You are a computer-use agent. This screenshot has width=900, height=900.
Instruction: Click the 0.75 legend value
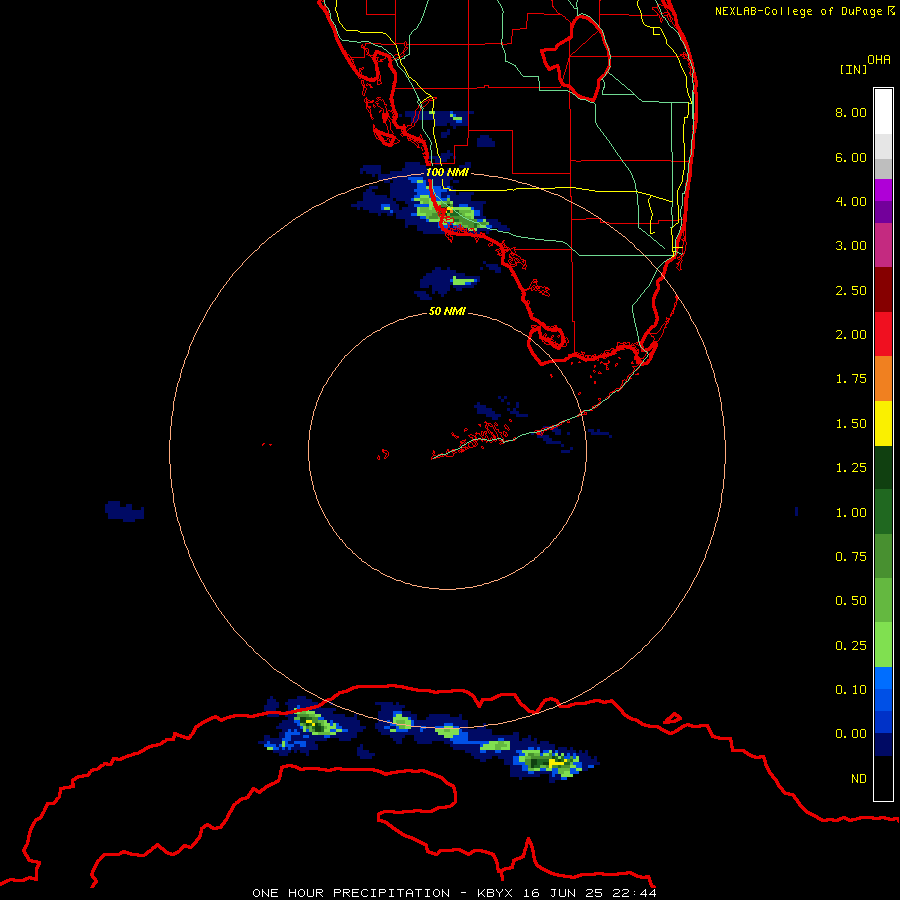click(x=851, y=557)
